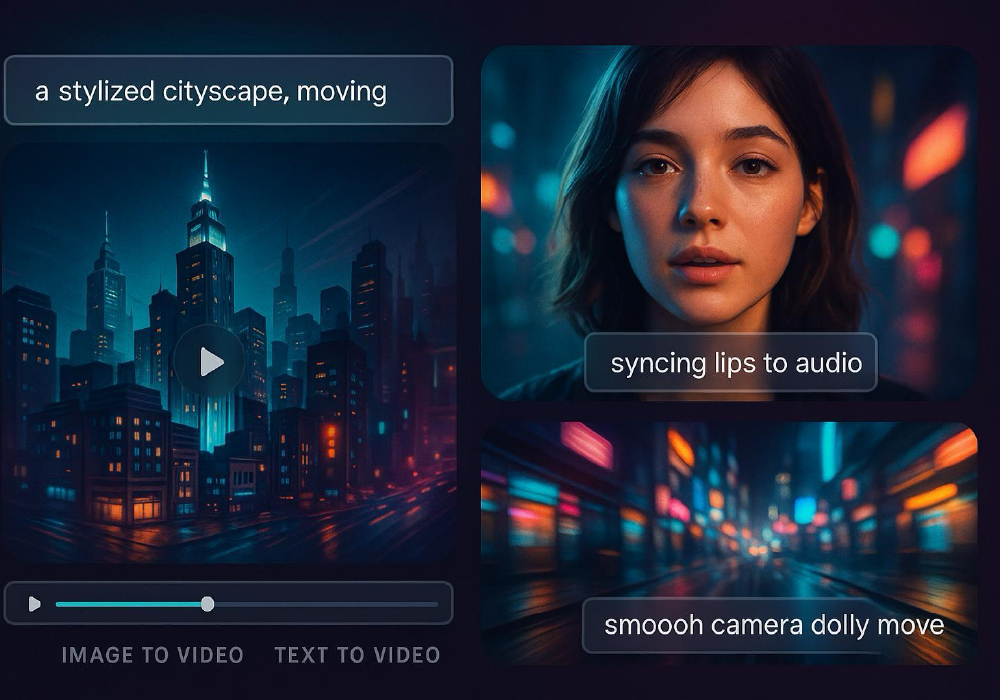Click the small play icon in the playback bar

[35, 604]
